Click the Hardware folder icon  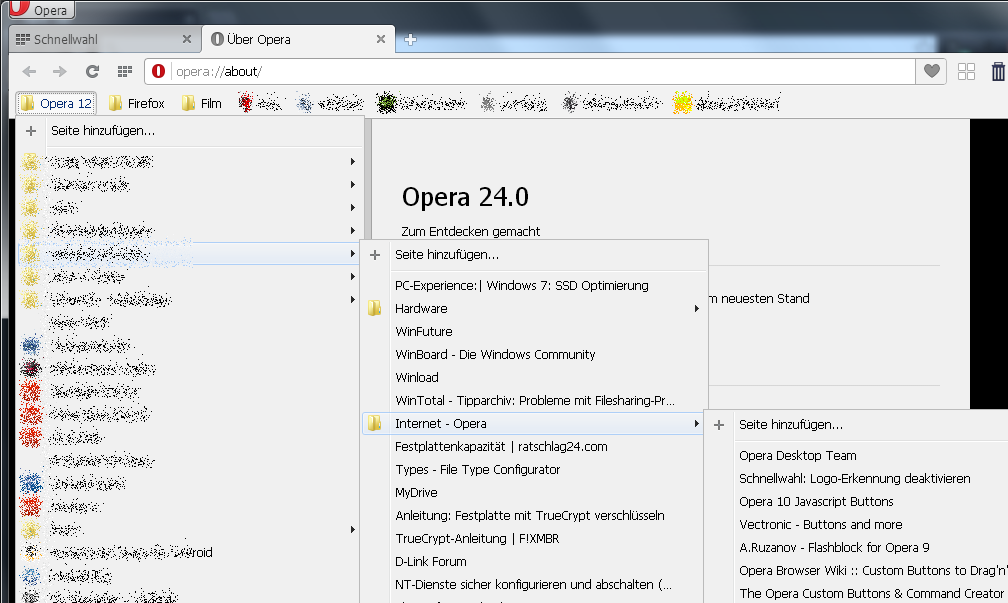tap(375, 309)
